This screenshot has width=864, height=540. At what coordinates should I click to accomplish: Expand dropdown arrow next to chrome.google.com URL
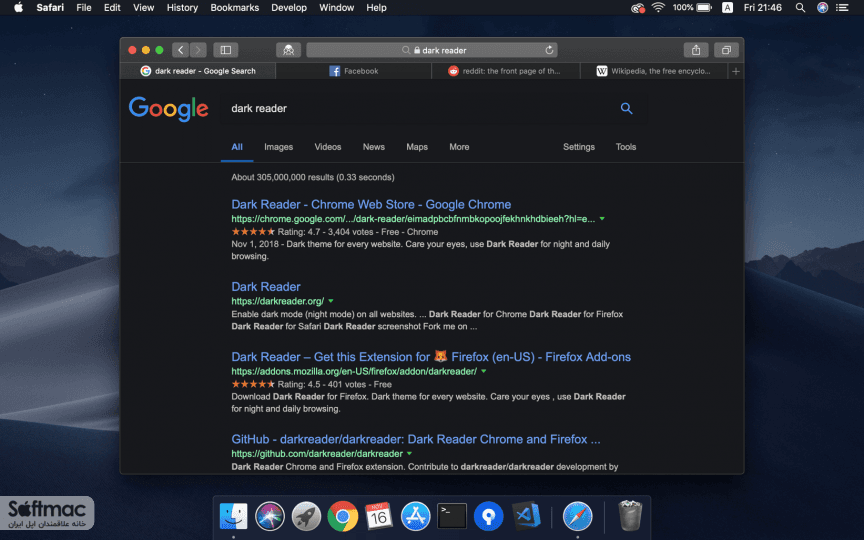pyautogui.click(x=602, y=219)
